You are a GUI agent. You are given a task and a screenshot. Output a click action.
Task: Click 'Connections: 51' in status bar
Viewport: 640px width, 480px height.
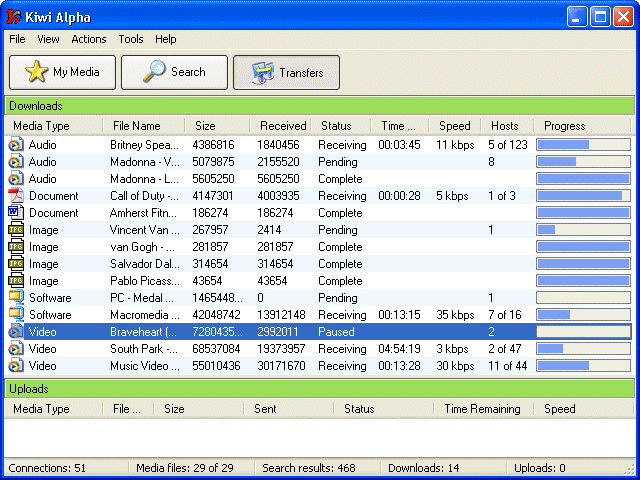coord(47,468)
